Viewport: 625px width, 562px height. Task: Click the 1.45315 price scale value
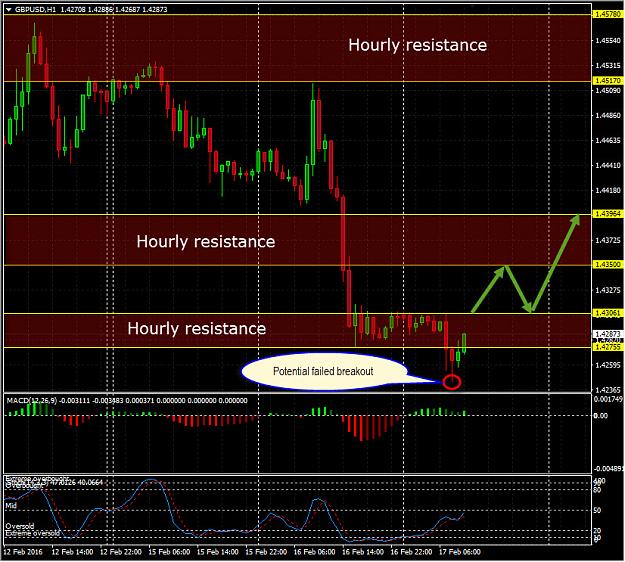608,65
